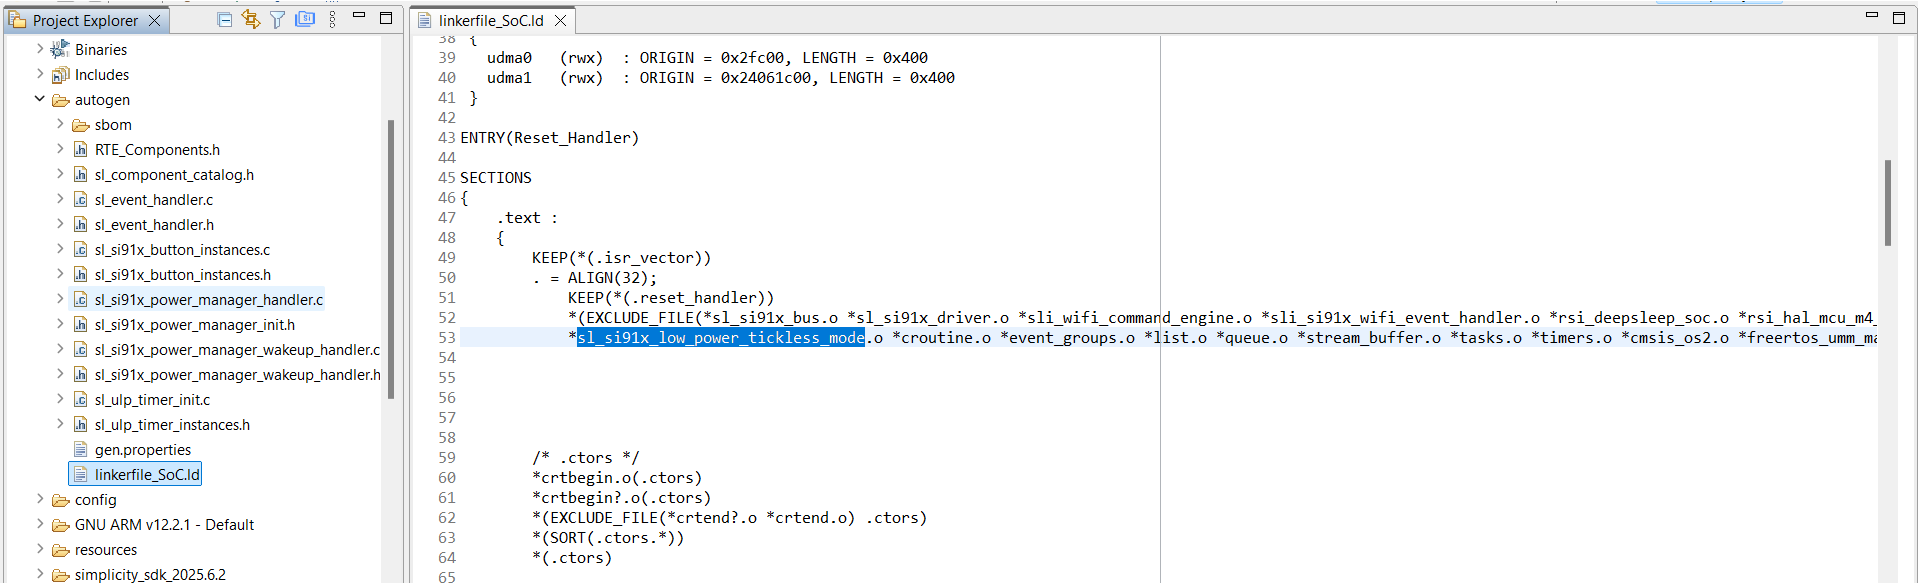Select sl_component_catalog.h in the tree

click(x=174, y=175)
